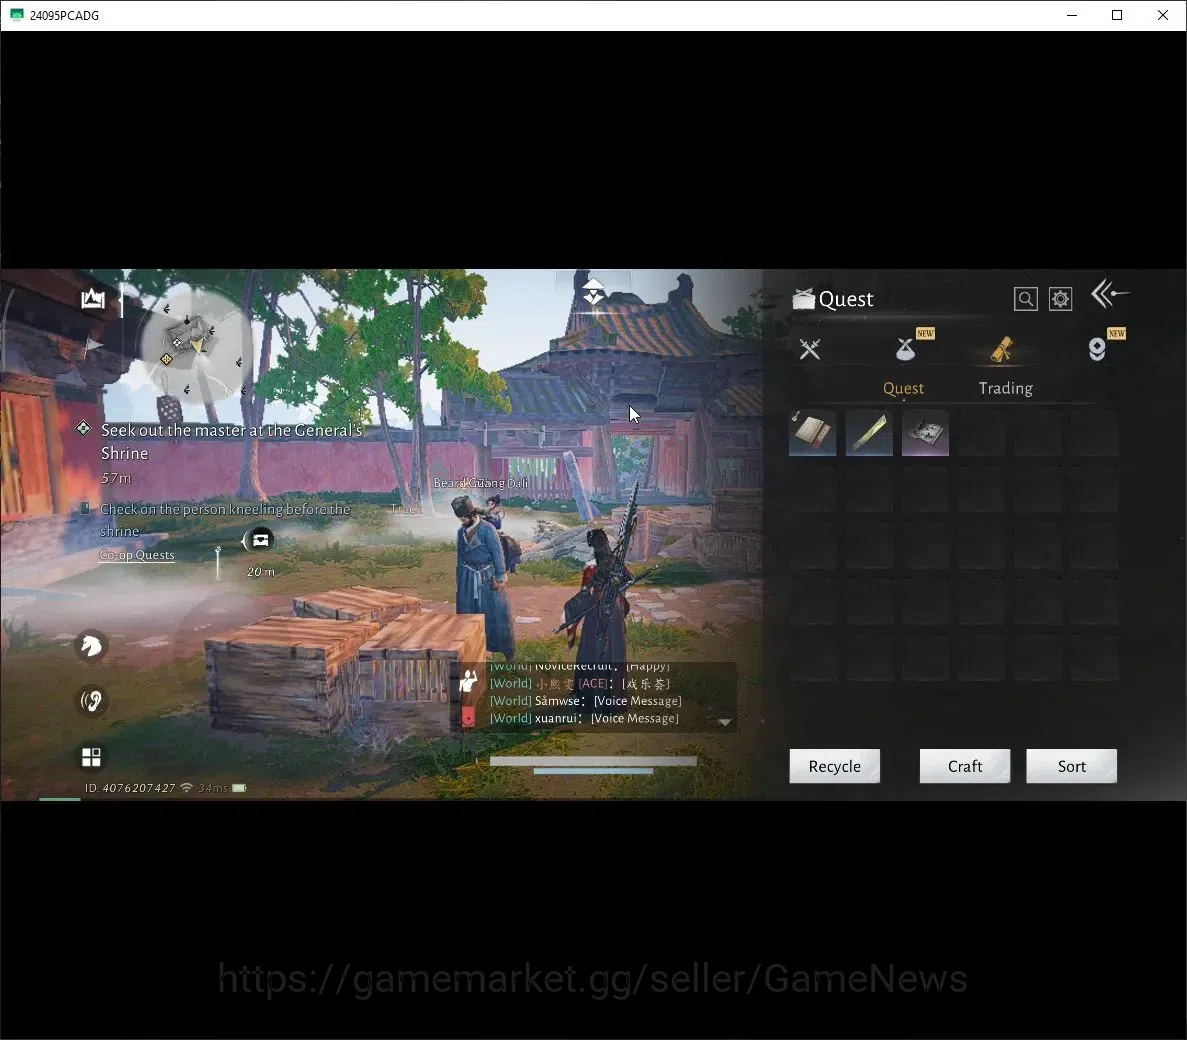The height and width of the screenshot is (1040, 1187).
Task: Tap the ear listening skill icon
Action: tap(92, 701)
